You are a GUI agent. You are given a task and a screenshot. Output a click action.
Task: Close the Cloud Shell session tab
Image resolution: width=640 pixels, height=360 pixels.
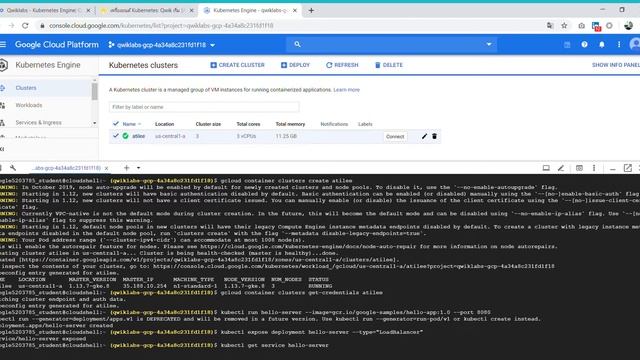click(x=107, y=168)
